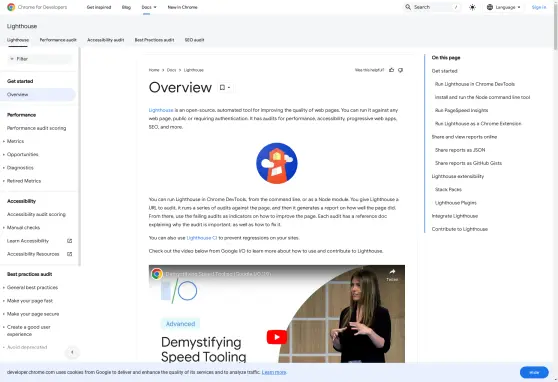Viewport: 558px width, 382px height.
Task: Jump to Lighthouse Plugins
Action: [456, 203]
